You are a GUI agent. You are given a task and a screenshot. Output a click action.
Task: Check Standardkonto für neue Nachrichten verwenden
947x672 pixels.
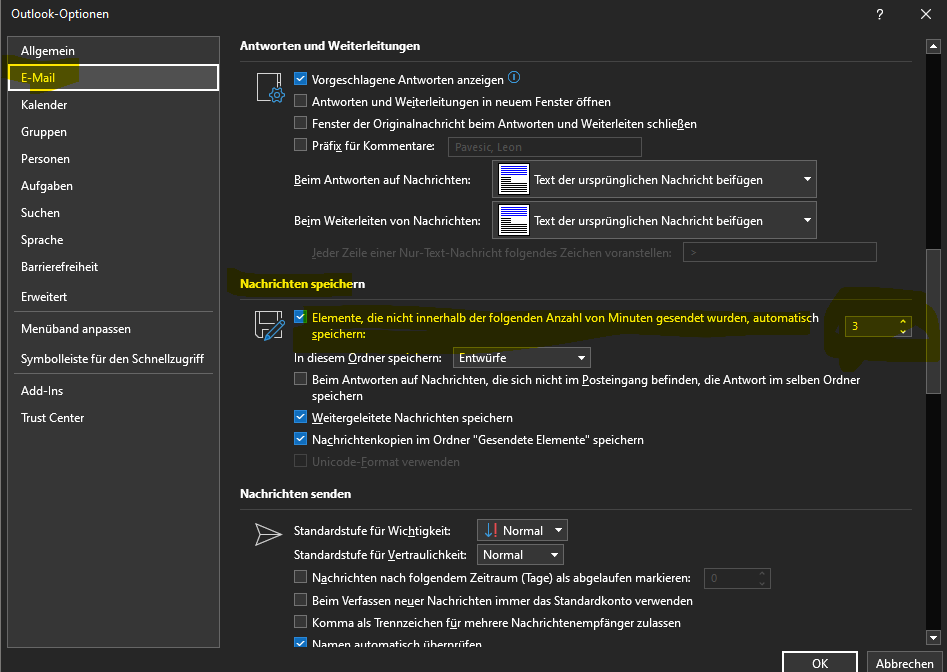pos(300,600)
